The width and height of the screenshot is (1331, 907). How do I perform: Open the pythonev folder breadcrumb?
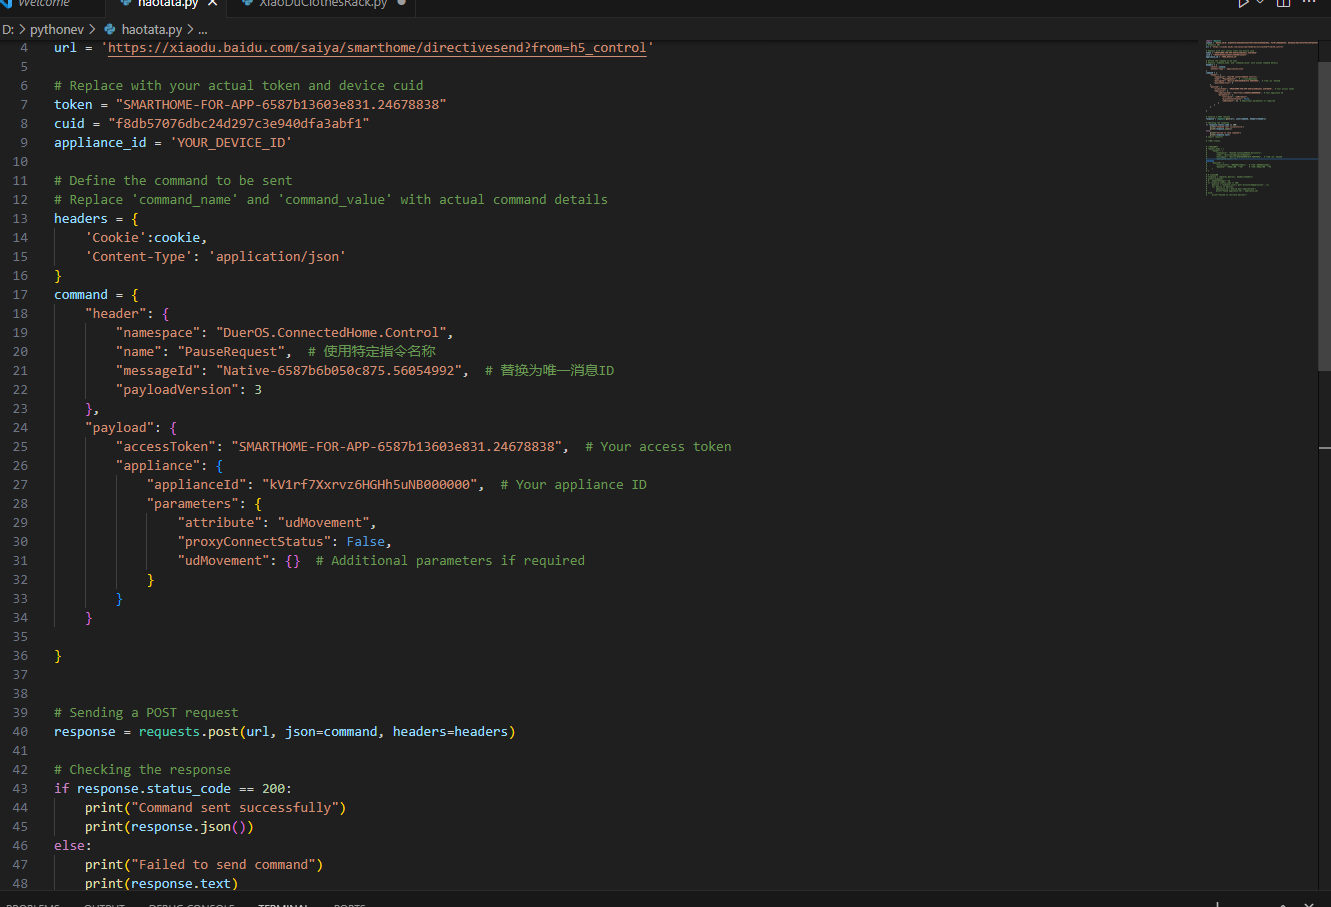click(x=57, y=29)
